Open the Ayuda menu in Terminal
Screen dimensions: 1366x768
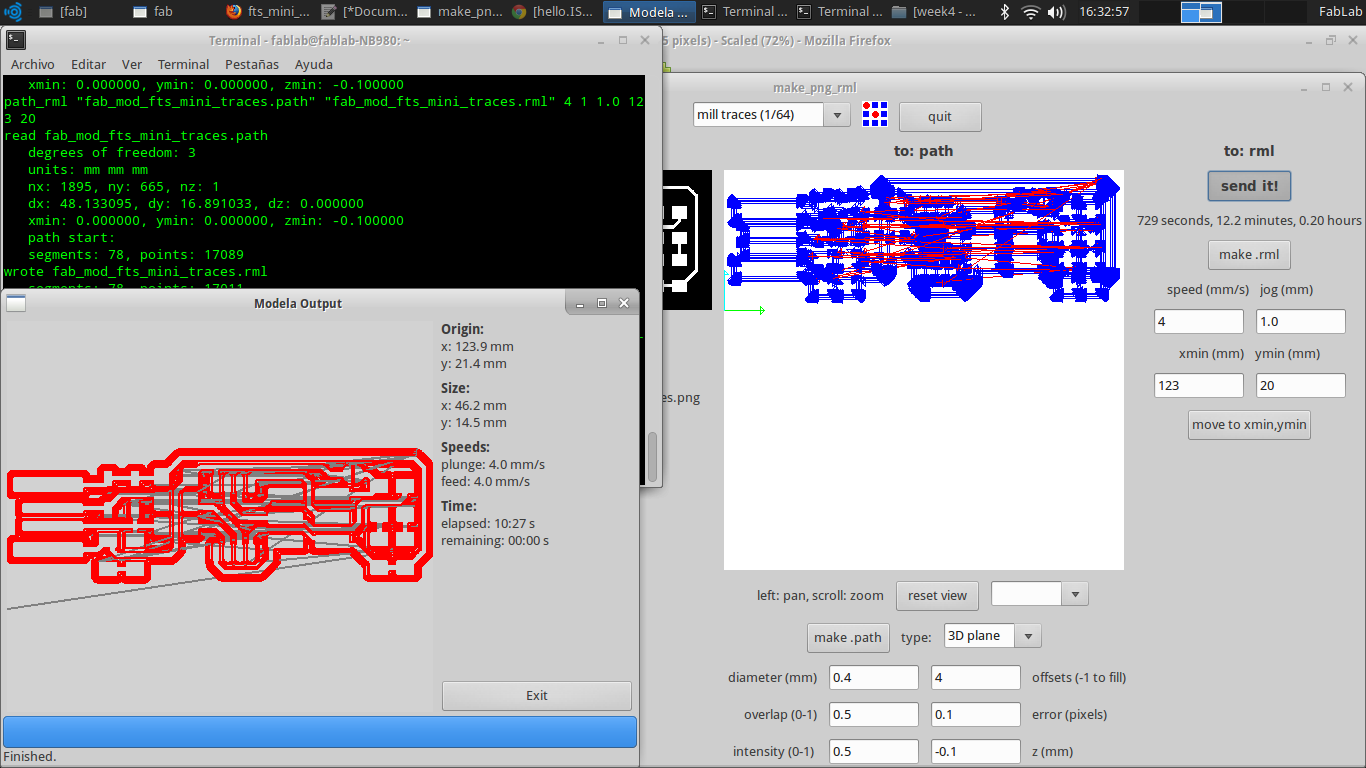[313, 64]
